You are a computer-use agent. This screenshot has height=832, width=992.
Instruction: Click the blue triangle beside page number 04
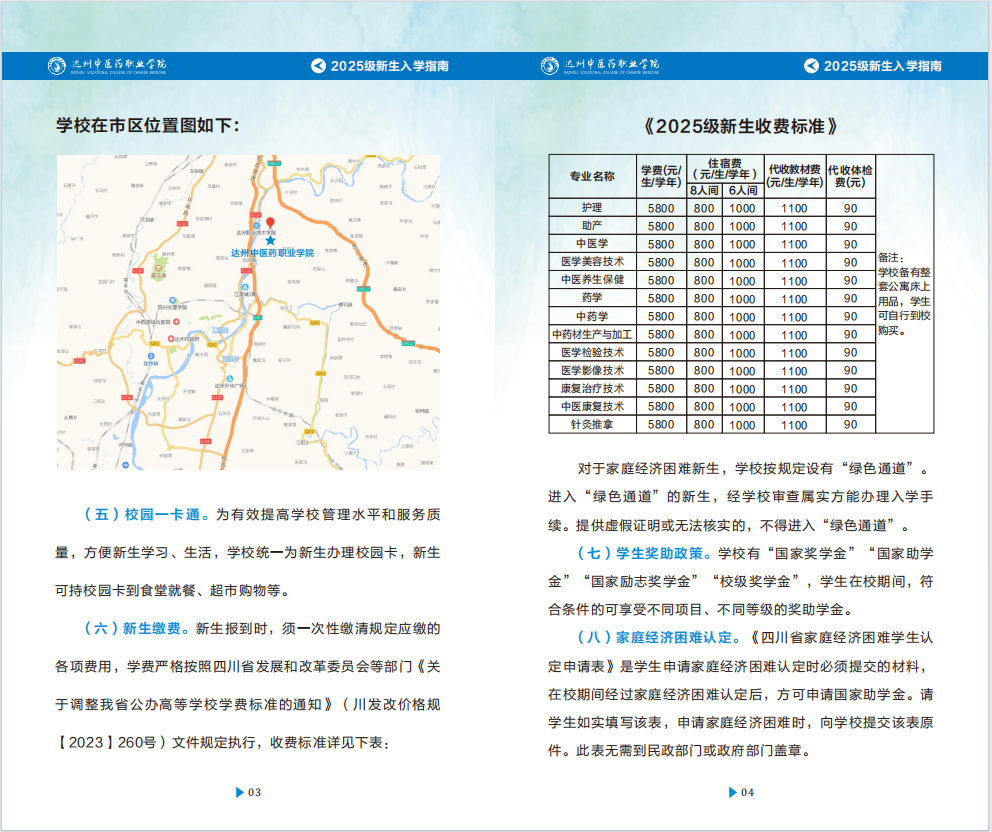coord(732,792)
